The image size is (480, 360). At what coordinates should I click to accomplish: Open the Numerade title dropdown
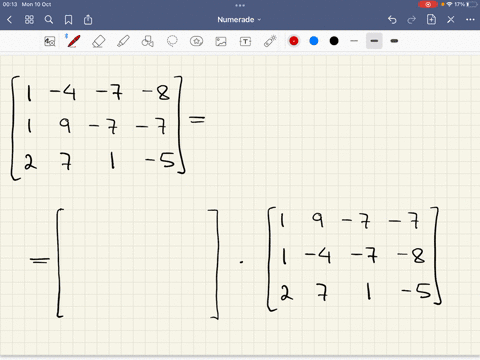point(239,20)
